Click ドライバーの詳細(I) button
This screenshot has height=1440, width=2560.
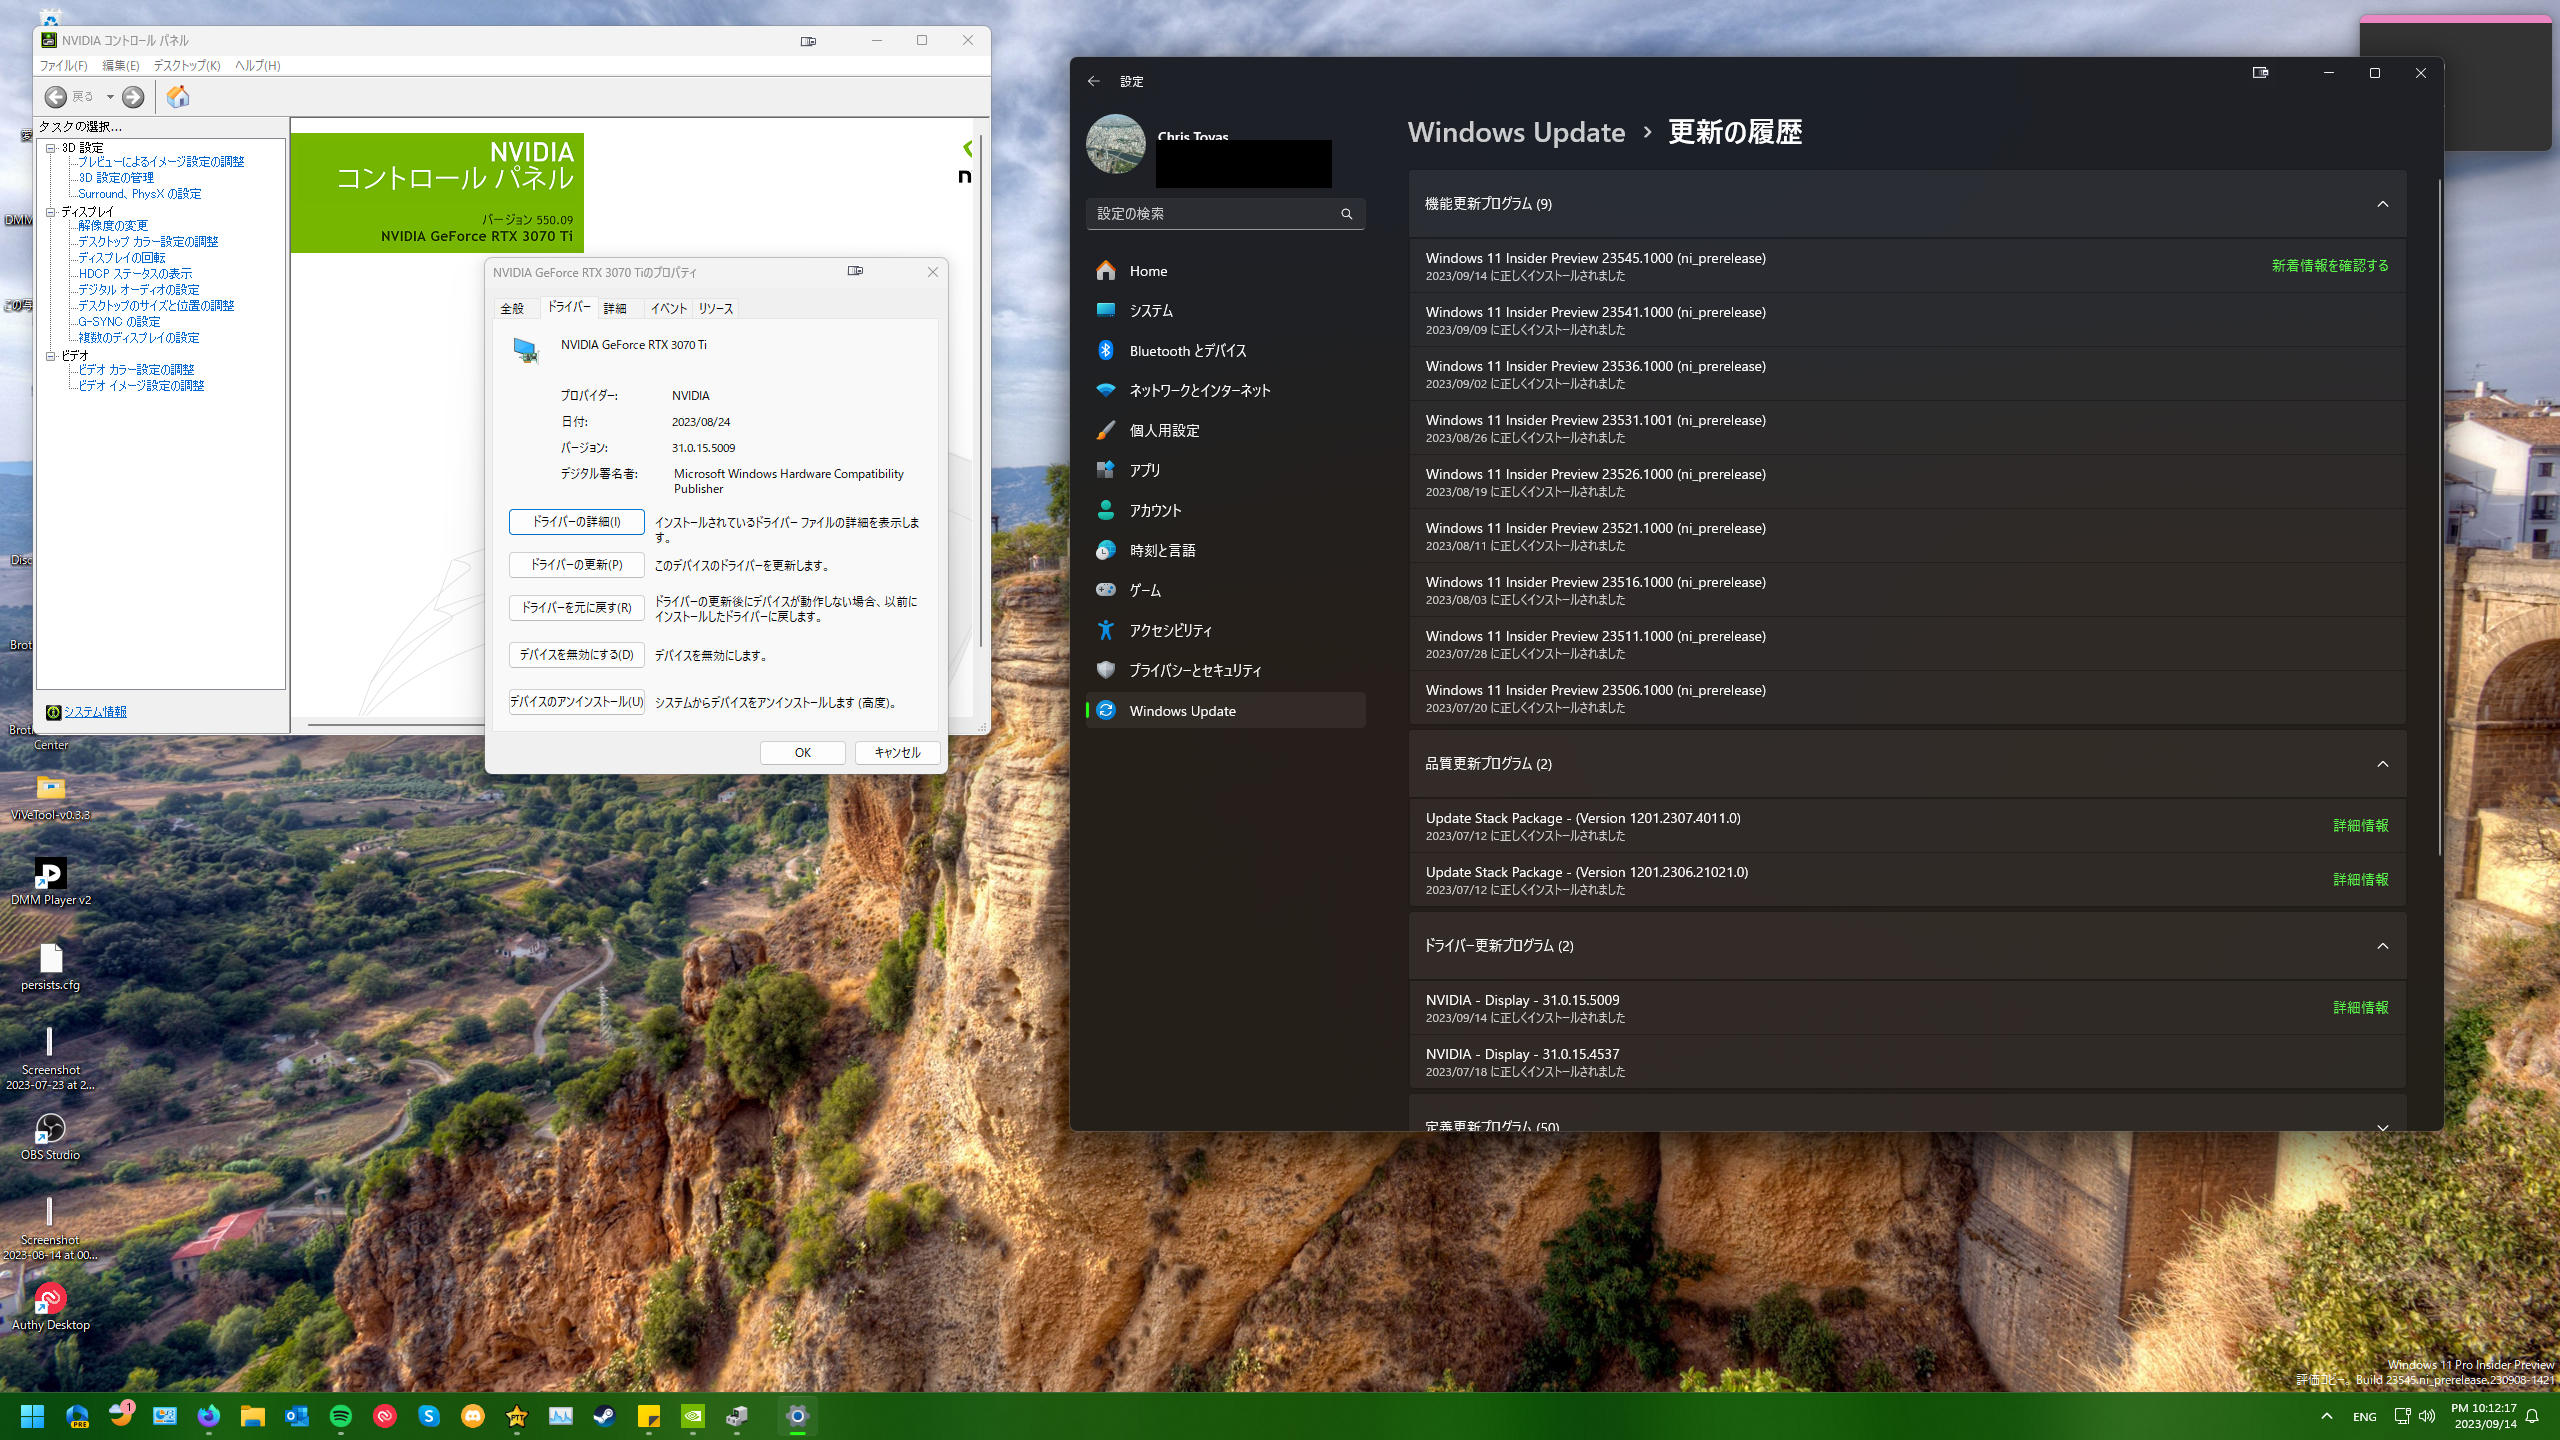(576, 522)
